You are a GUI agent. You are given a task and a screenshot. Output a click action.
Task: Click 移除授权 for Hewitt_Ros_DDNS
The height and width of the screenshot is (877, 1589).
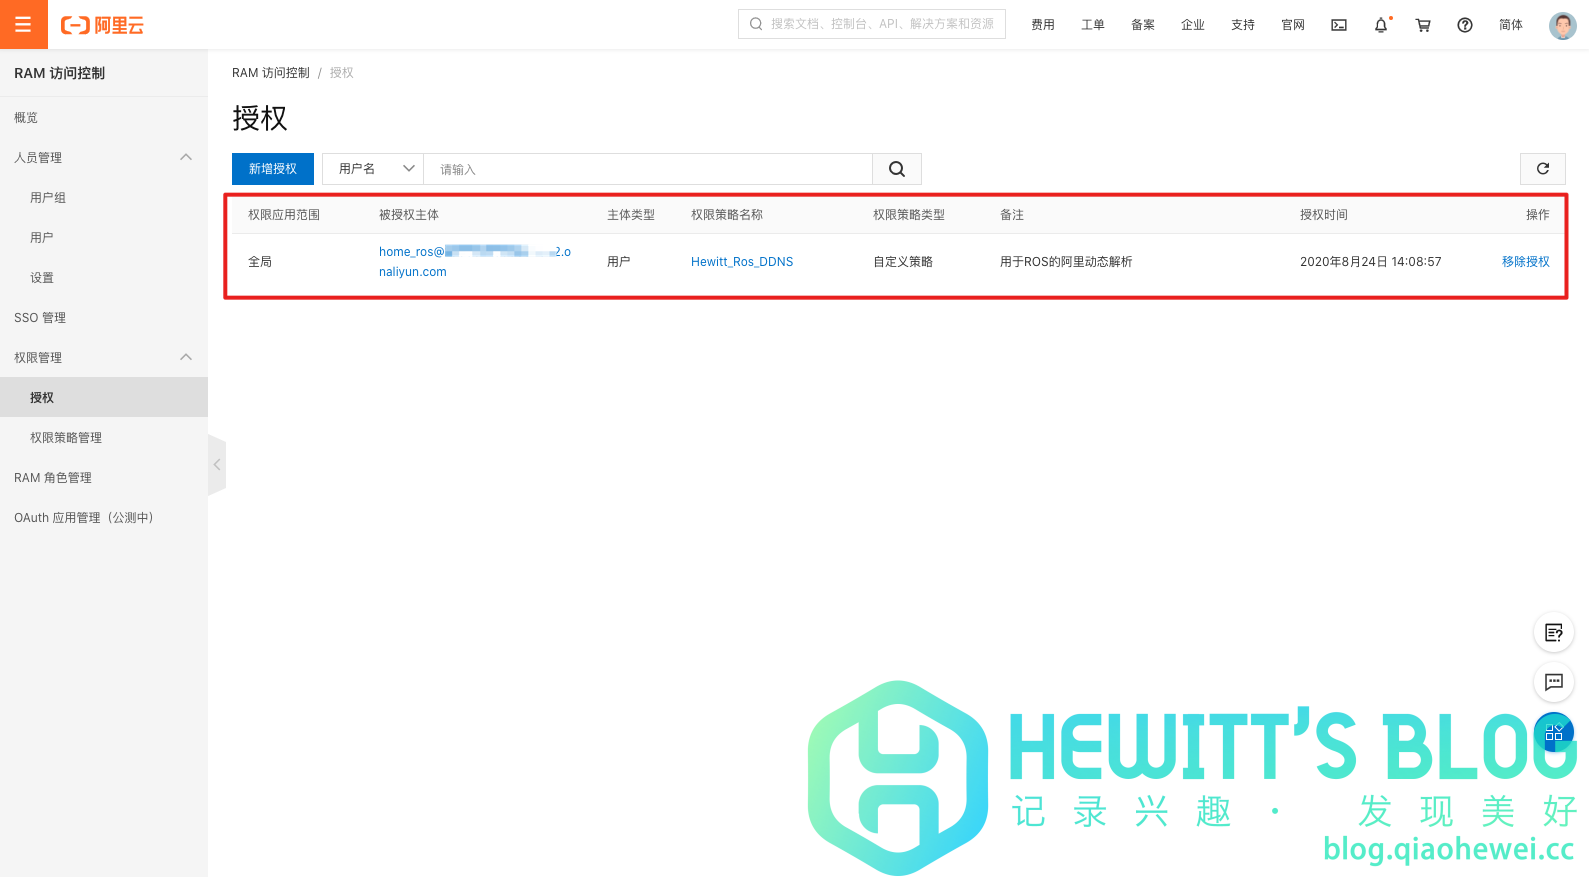[1525, 262]
